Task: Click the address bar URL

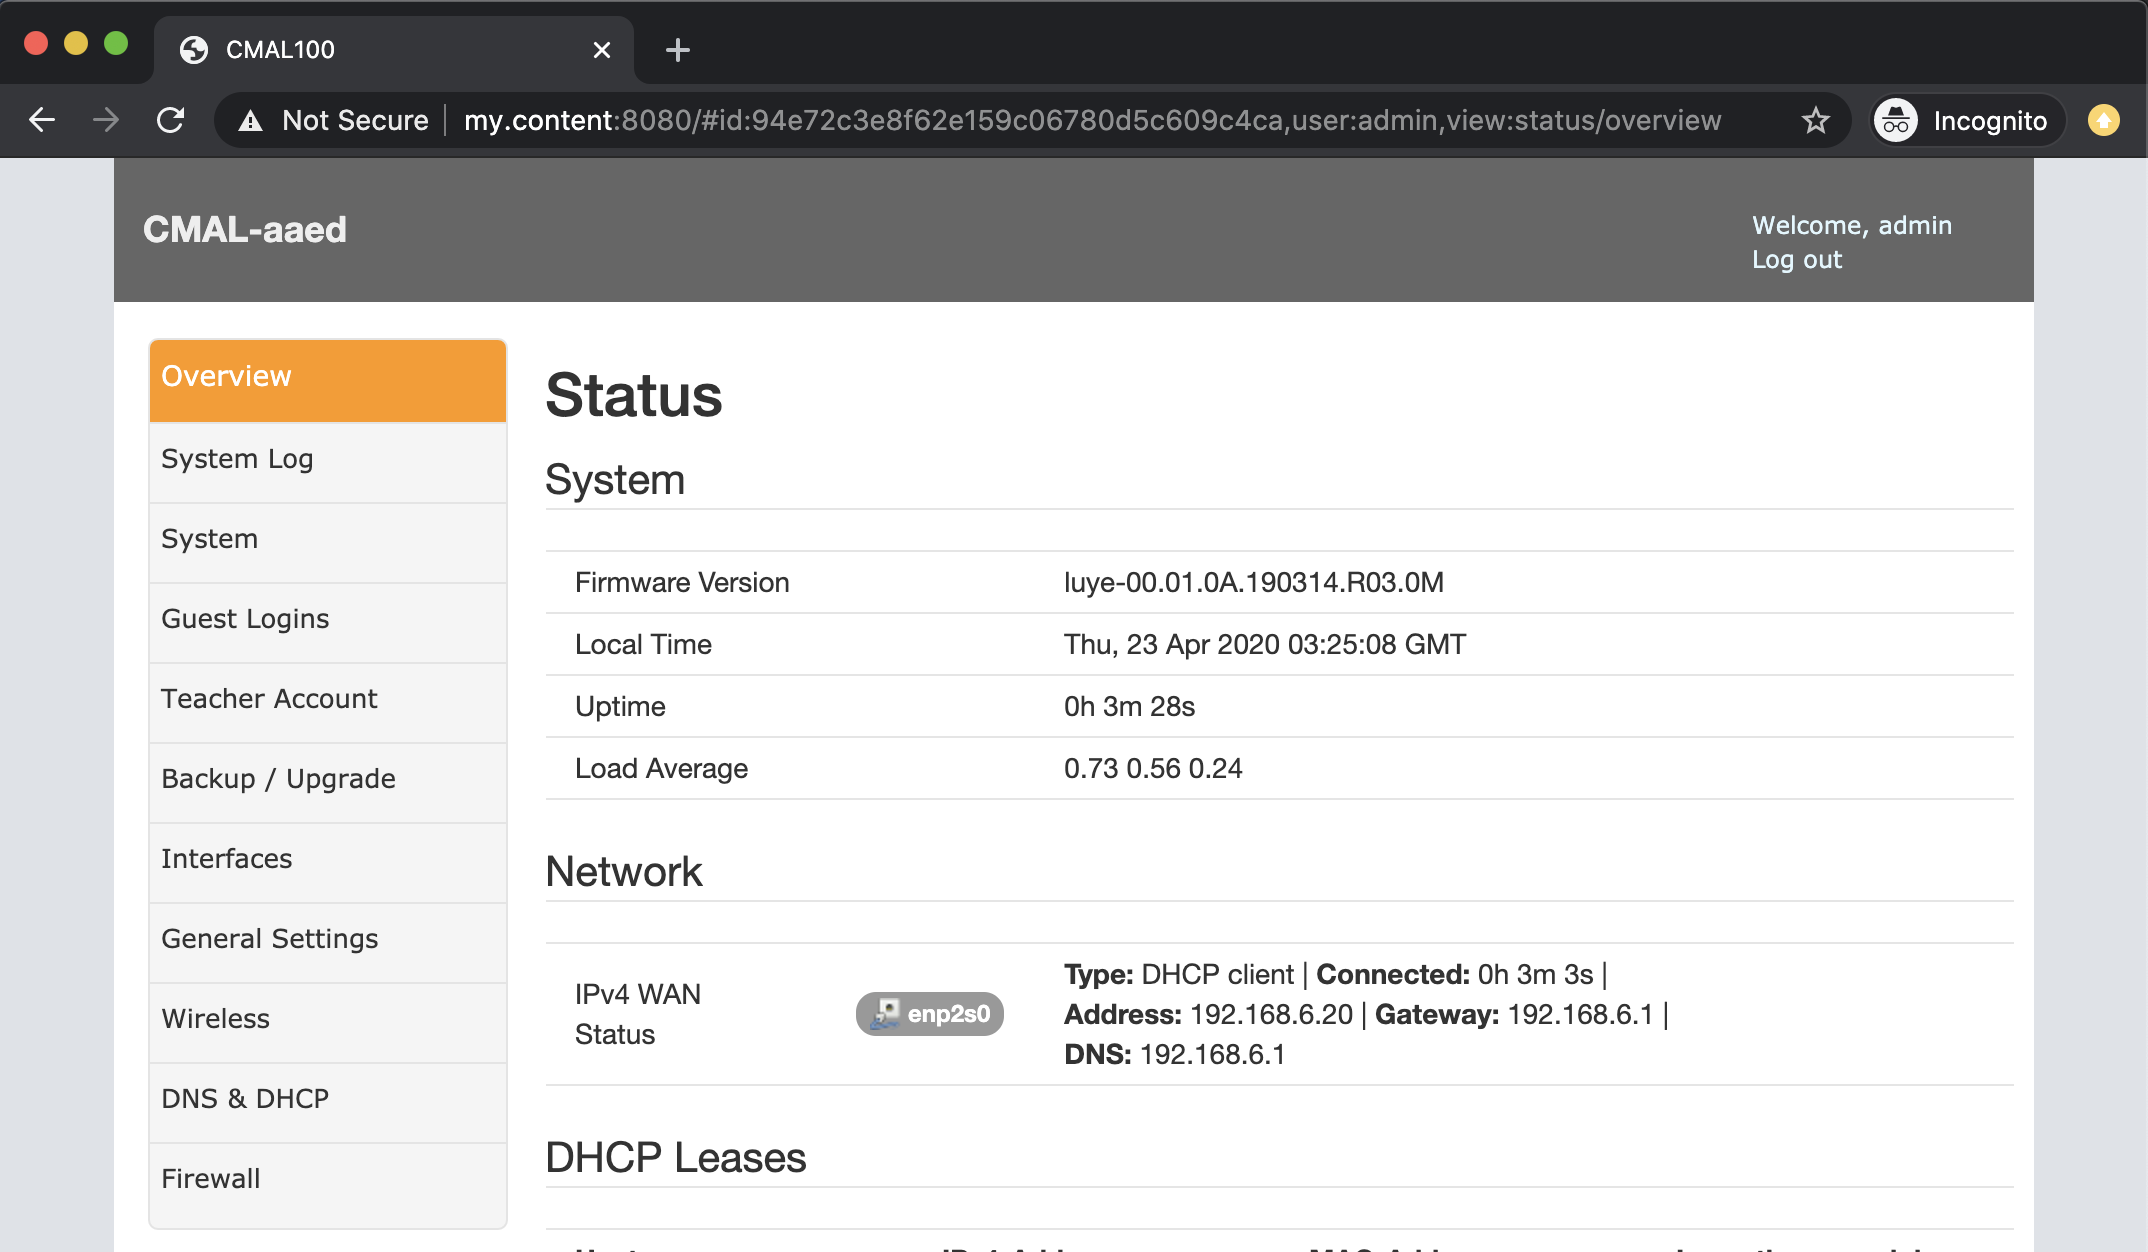Action: tap(1090, 120)
